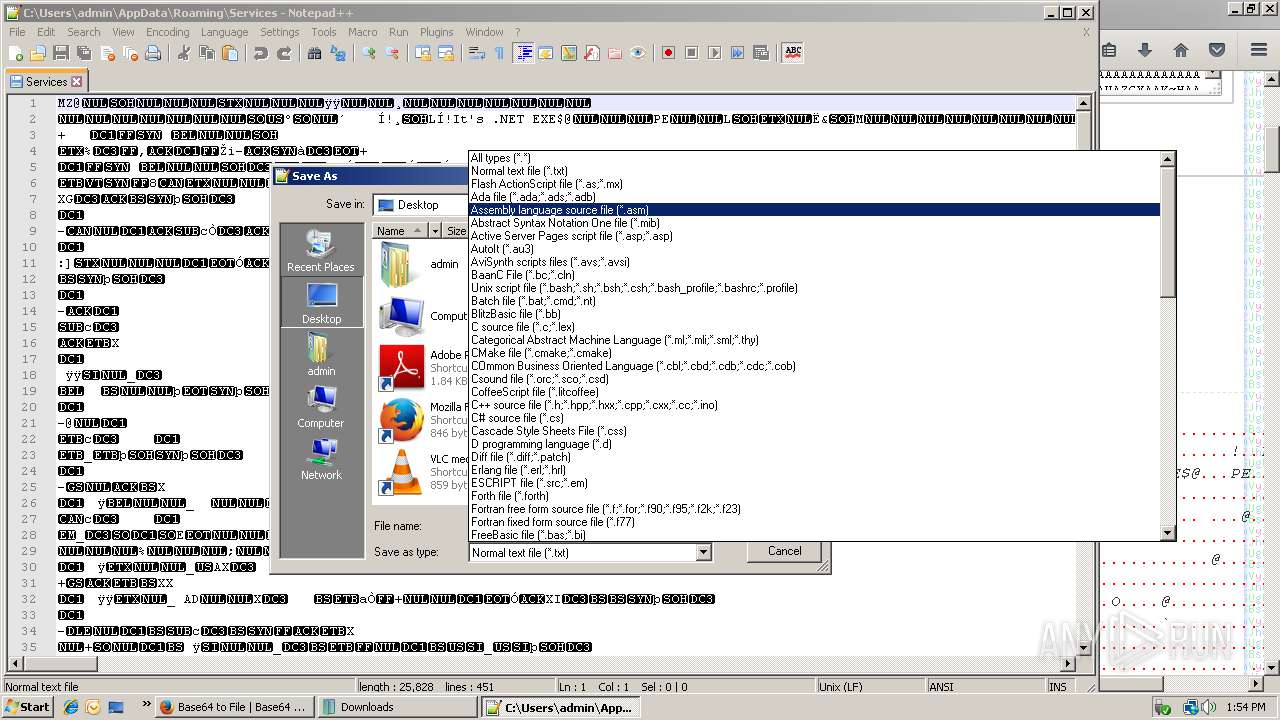
Task: Choose Assembly language source file (*.asm)
Action: click(814, 210)
